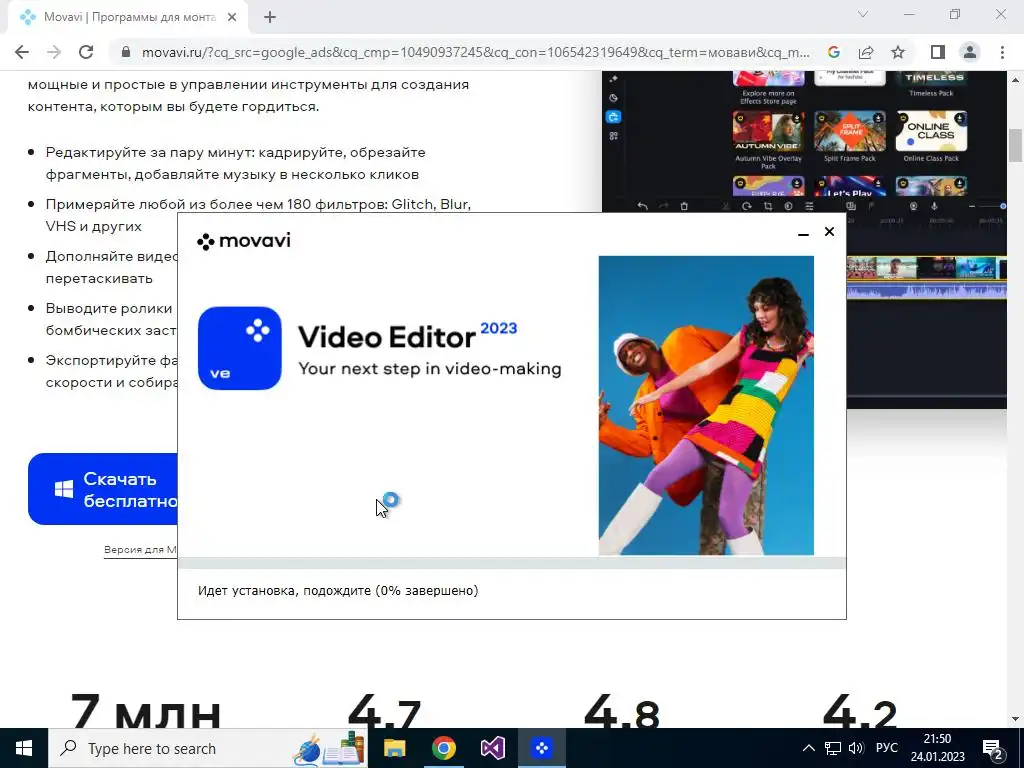
Task: Minimize the Movavi installer window
Action: [803, 232]
